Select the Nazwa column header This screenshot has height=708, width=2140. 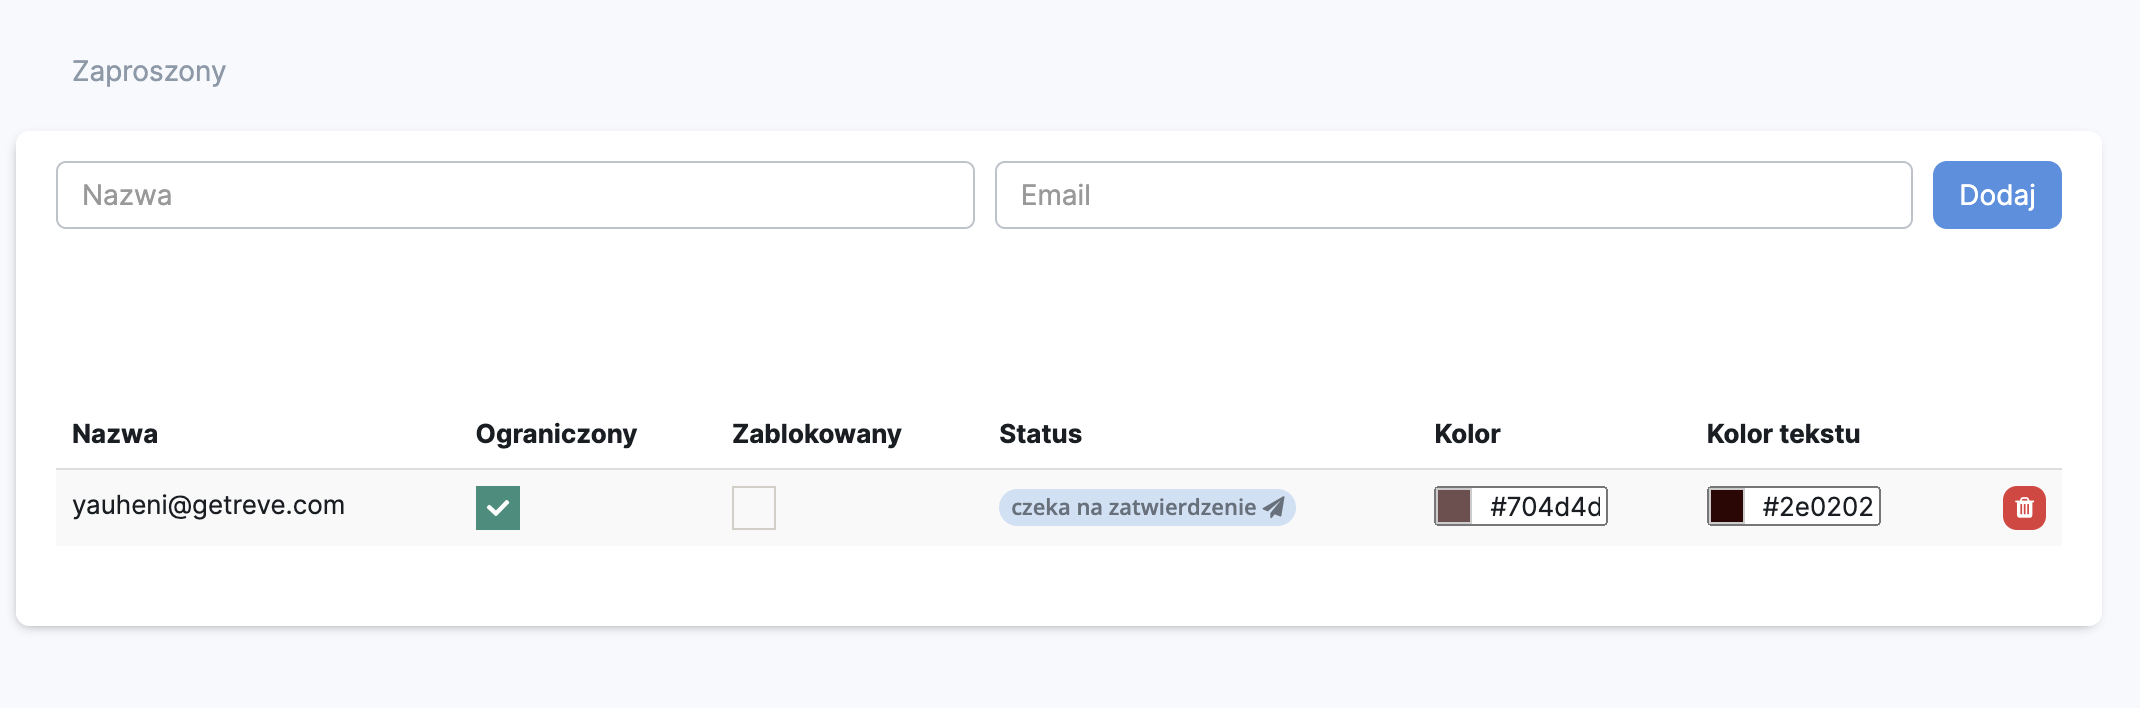coord(115,434)
